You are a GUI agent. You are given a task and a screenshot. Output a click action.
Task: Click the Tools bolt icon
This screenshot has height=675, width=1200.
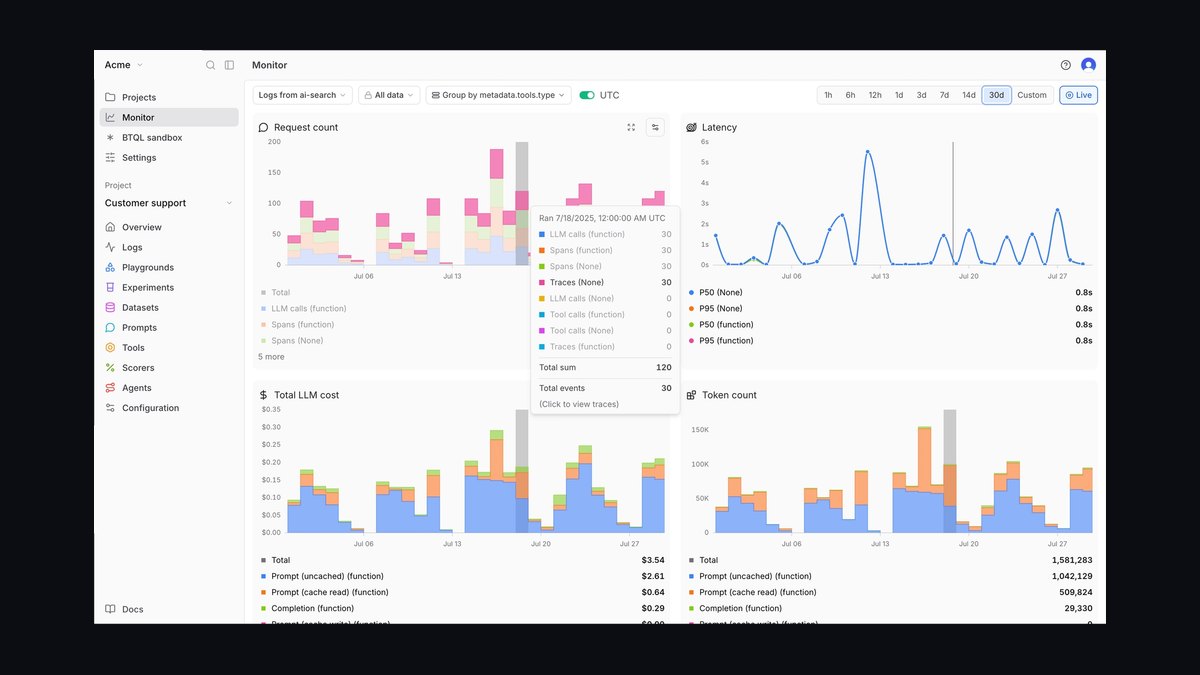pos(111,347)
